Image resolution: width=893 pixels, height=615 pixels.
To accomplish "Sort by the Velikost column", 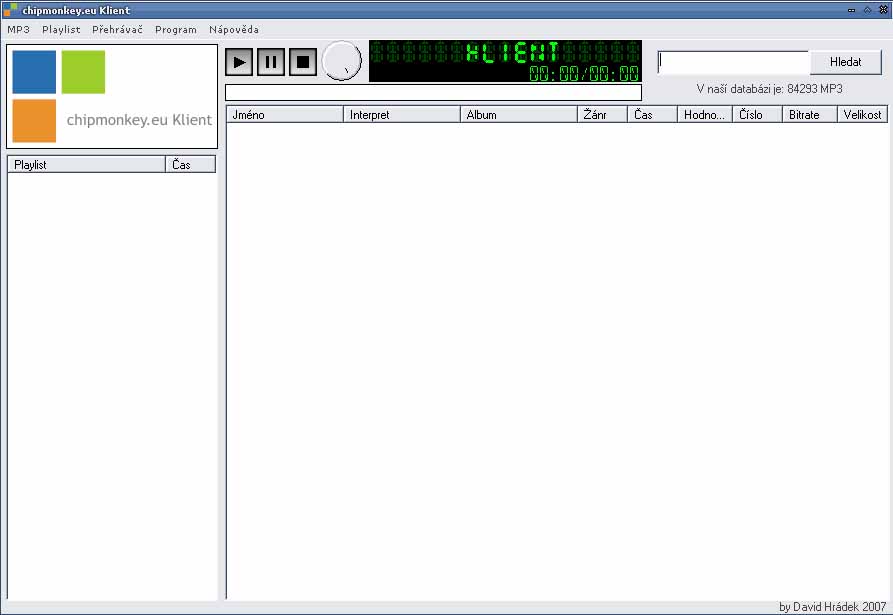I will click(862, 114).
